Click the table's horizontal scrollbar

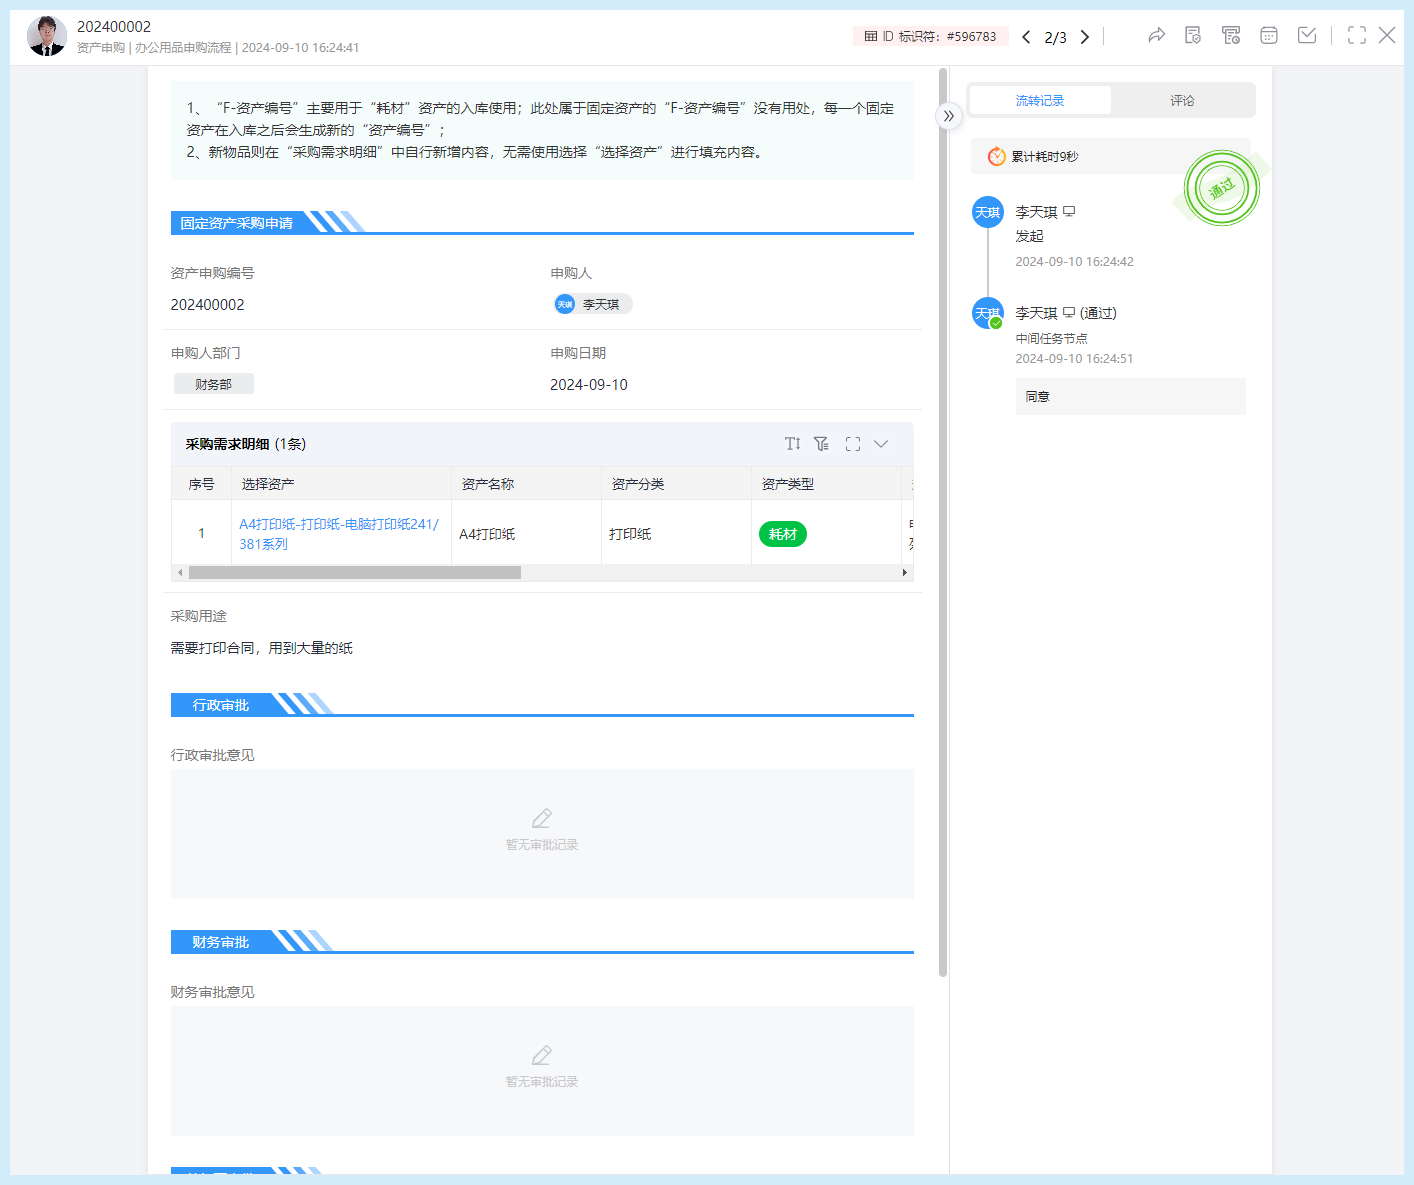[355, 573]
